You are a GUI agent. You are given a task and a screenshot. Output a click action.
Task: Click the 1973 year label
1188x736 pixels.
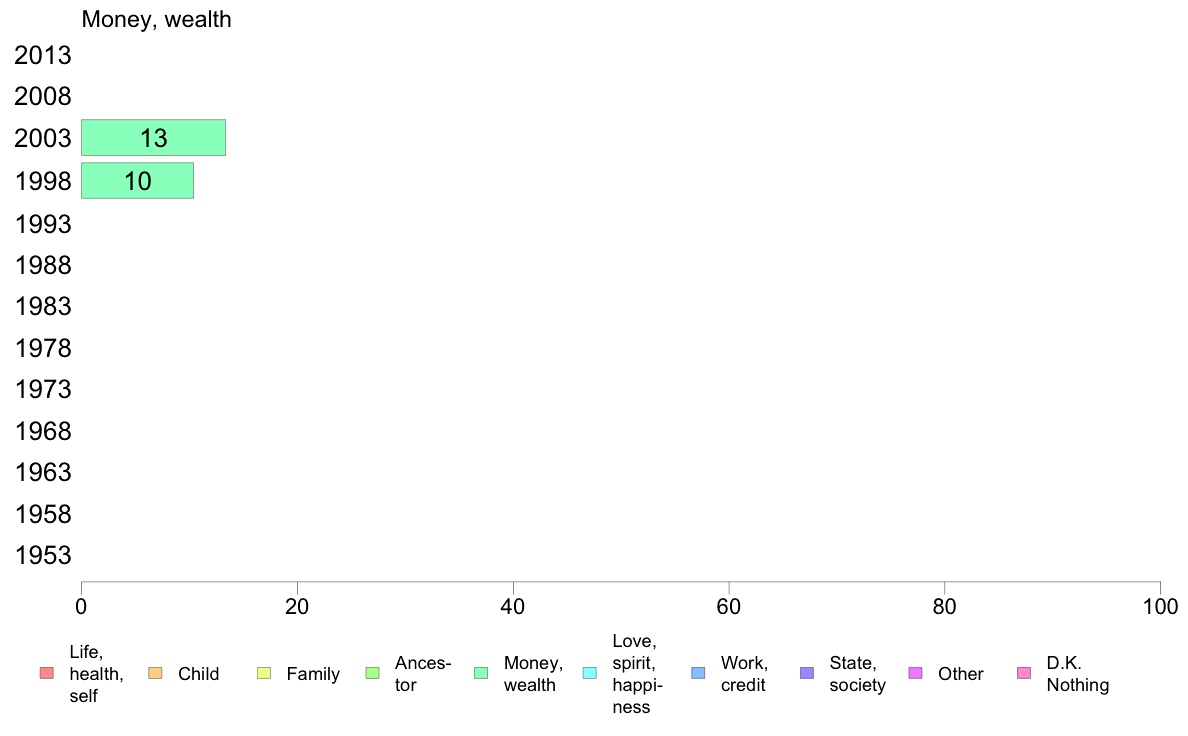coord(42,390)
